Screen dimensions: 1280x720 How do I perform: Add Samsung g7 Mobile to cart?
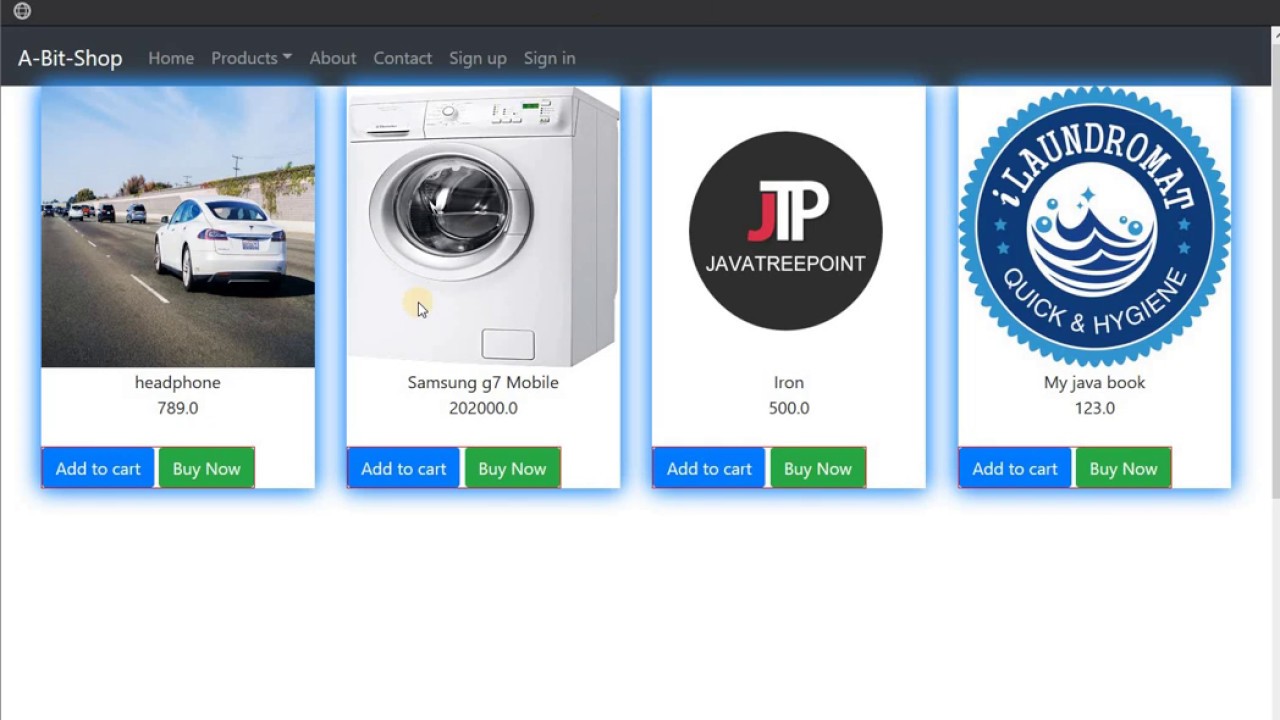(404, 468)
